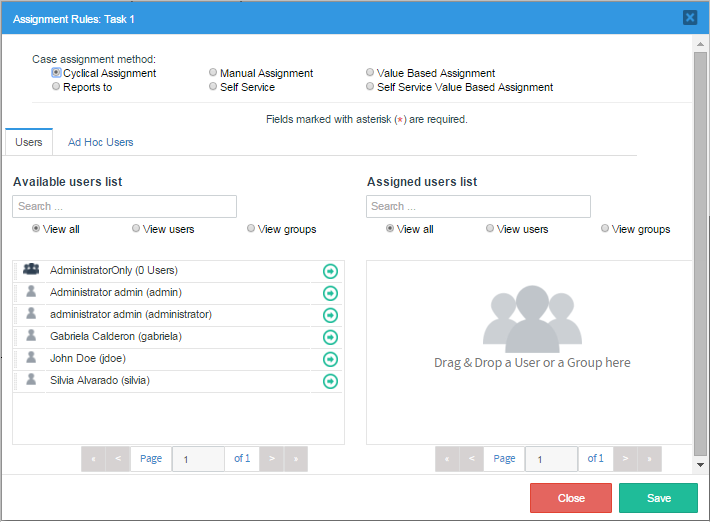710x522 pixels.
Task: Select the Reports to radio button
Action: 56,87
